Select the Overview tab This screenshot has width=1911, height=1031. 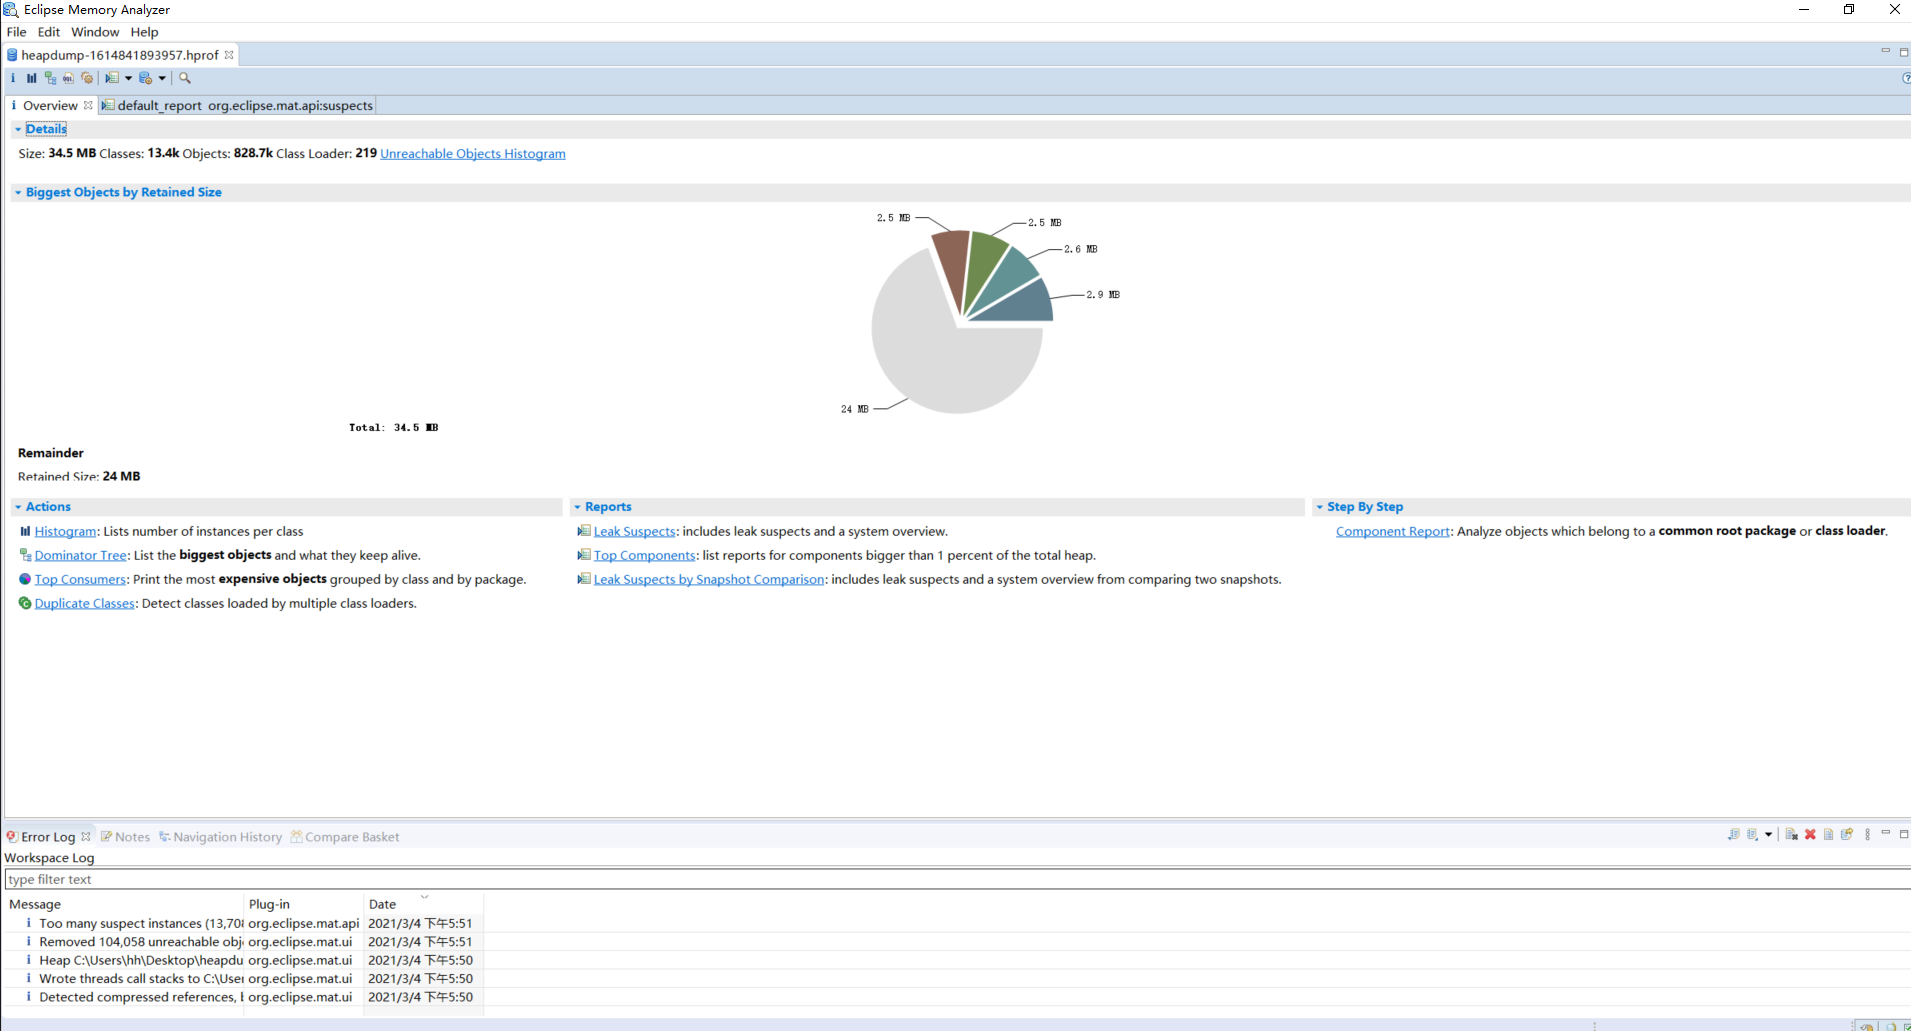50,105
